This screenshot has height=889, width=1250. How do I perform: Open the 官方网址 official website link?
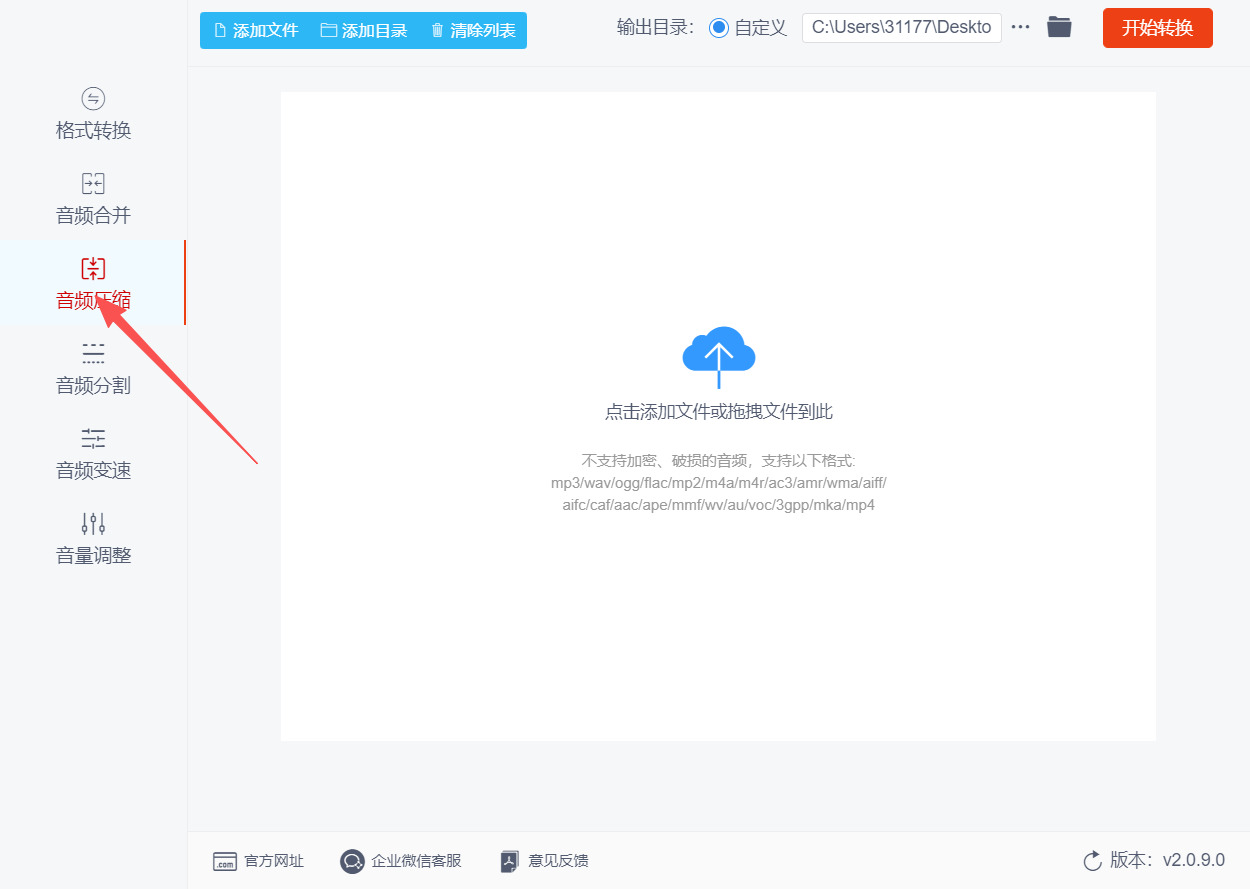coord(258,861)
